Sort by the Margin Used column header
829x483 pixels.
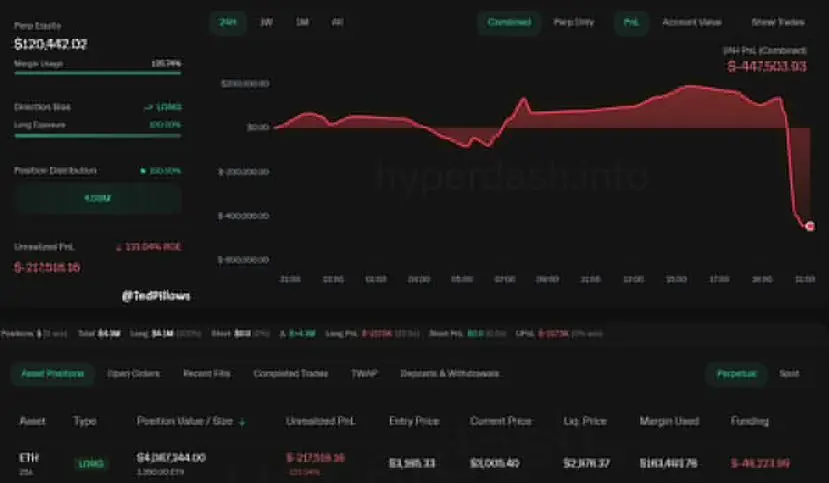(669, 421)
